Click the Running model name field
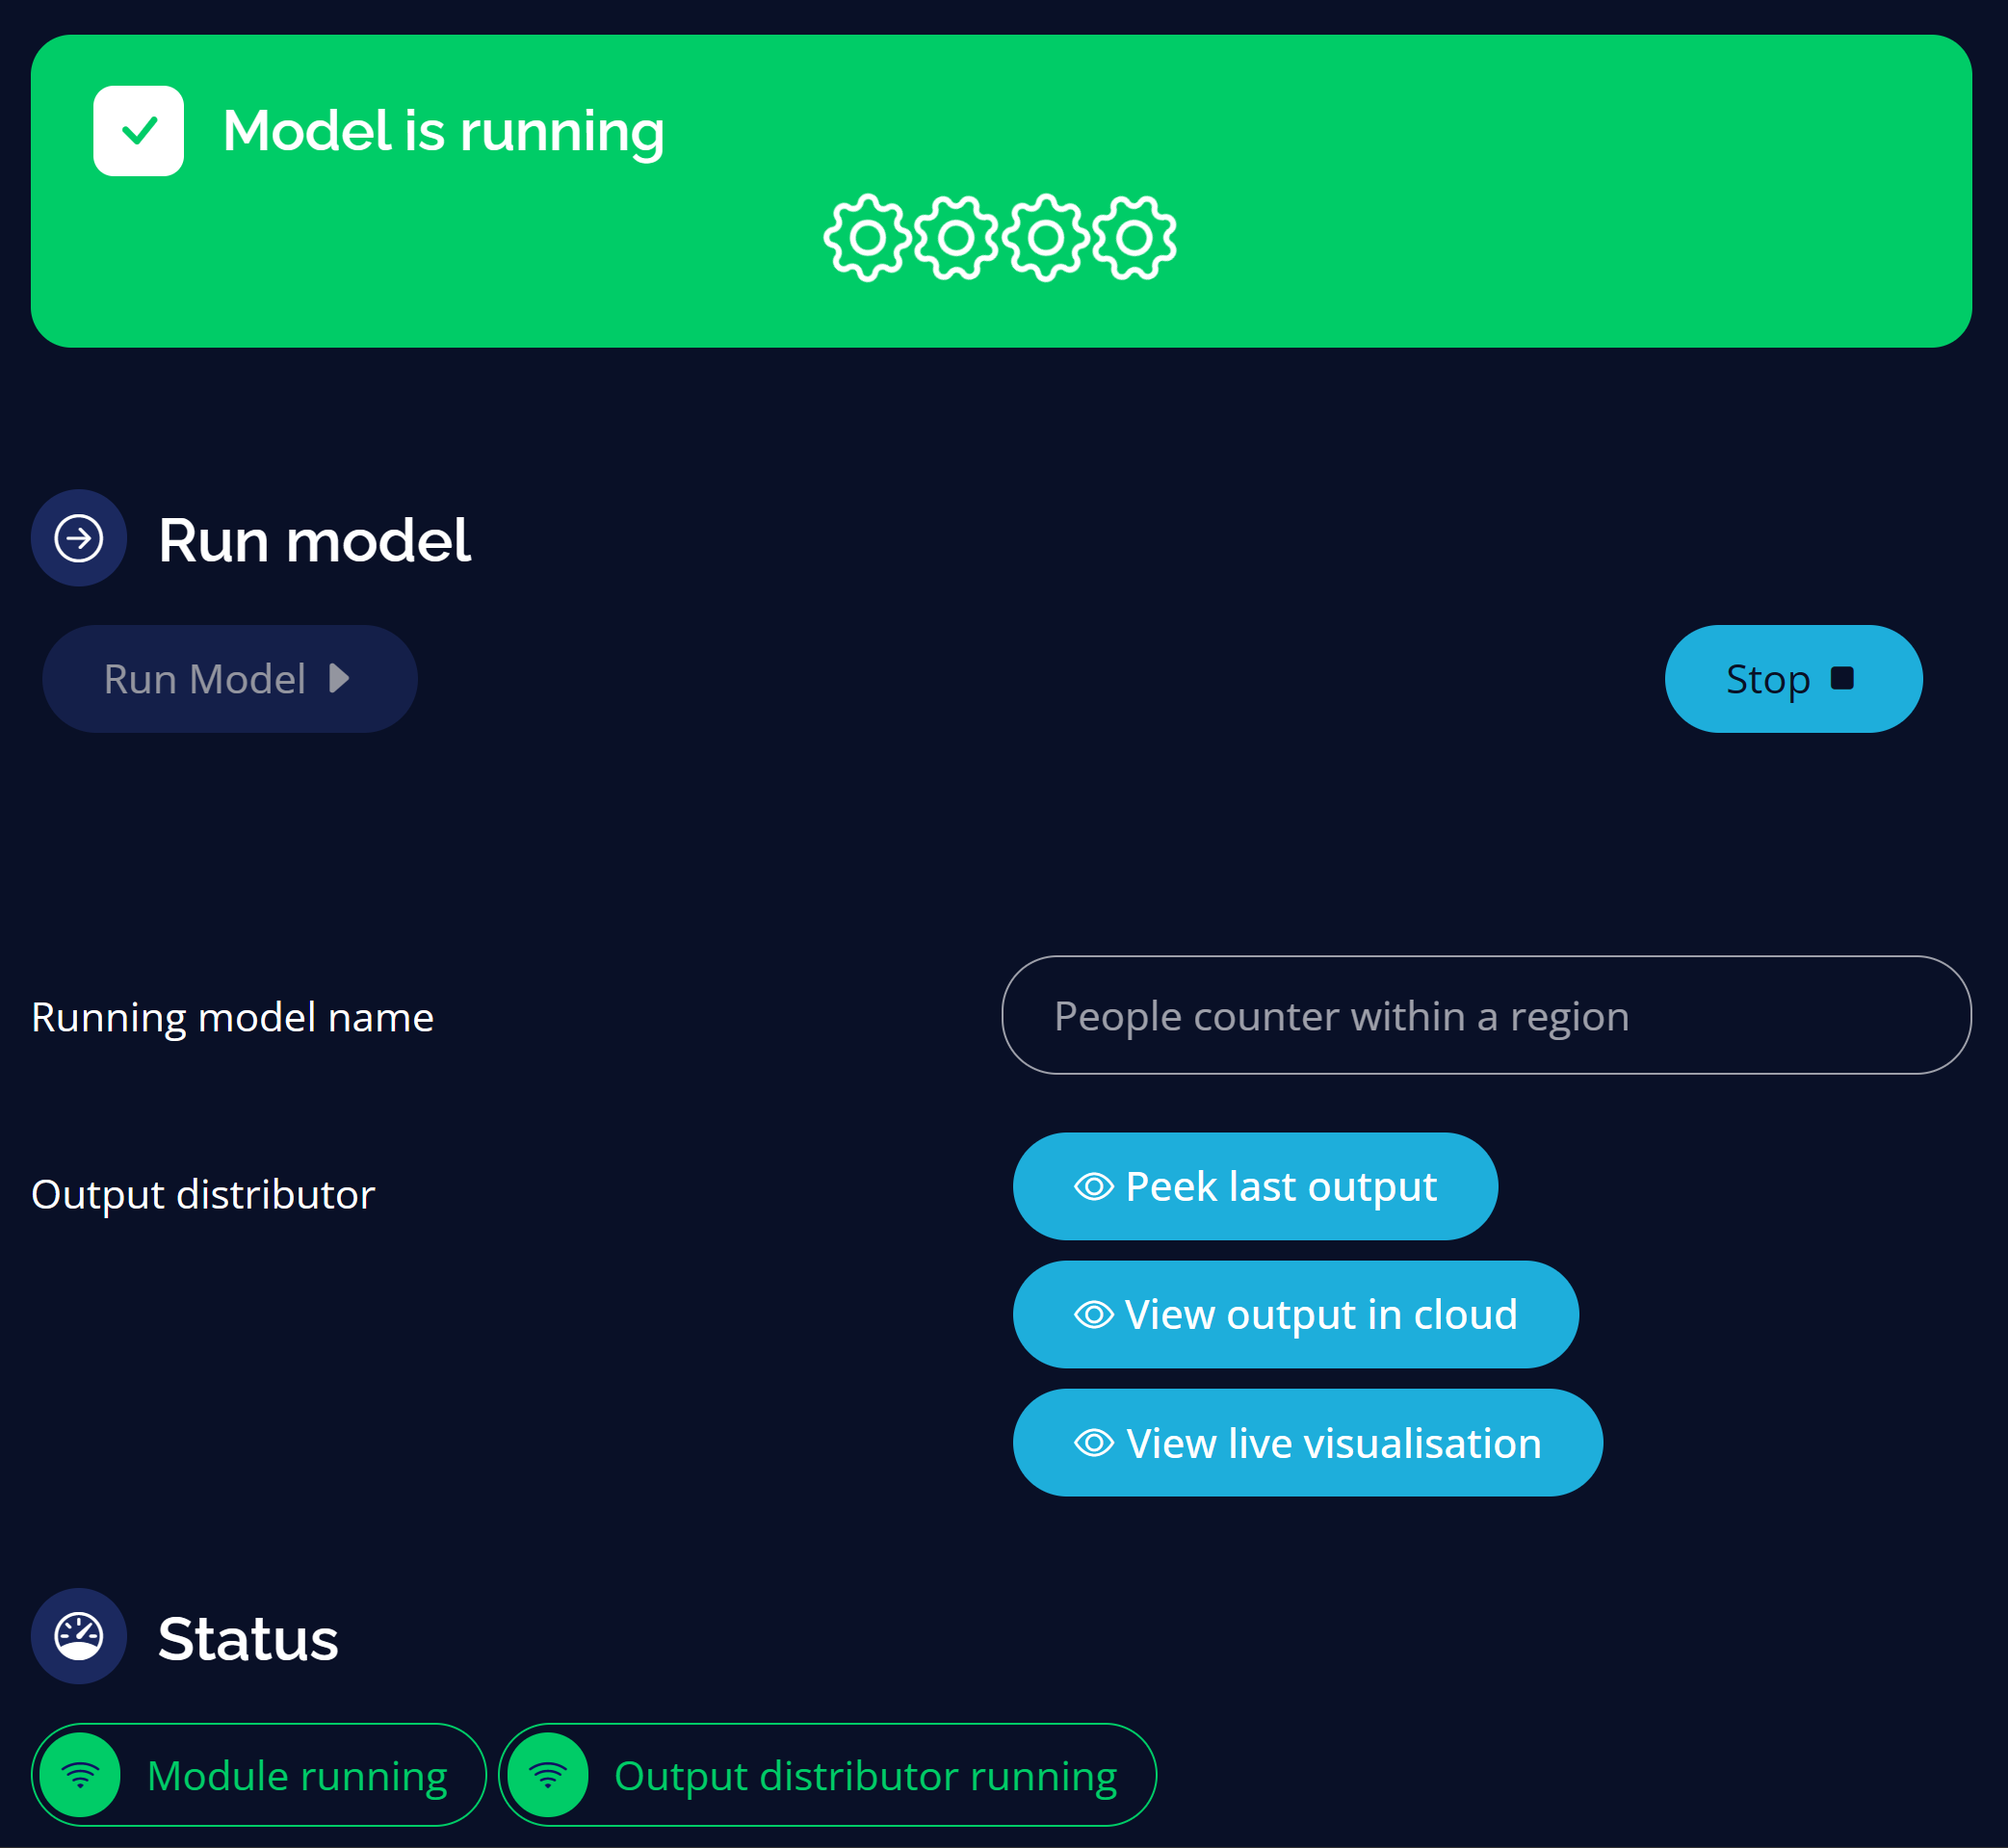This screenshot has height=1848, width=2008. (x=1486, y=1015)
